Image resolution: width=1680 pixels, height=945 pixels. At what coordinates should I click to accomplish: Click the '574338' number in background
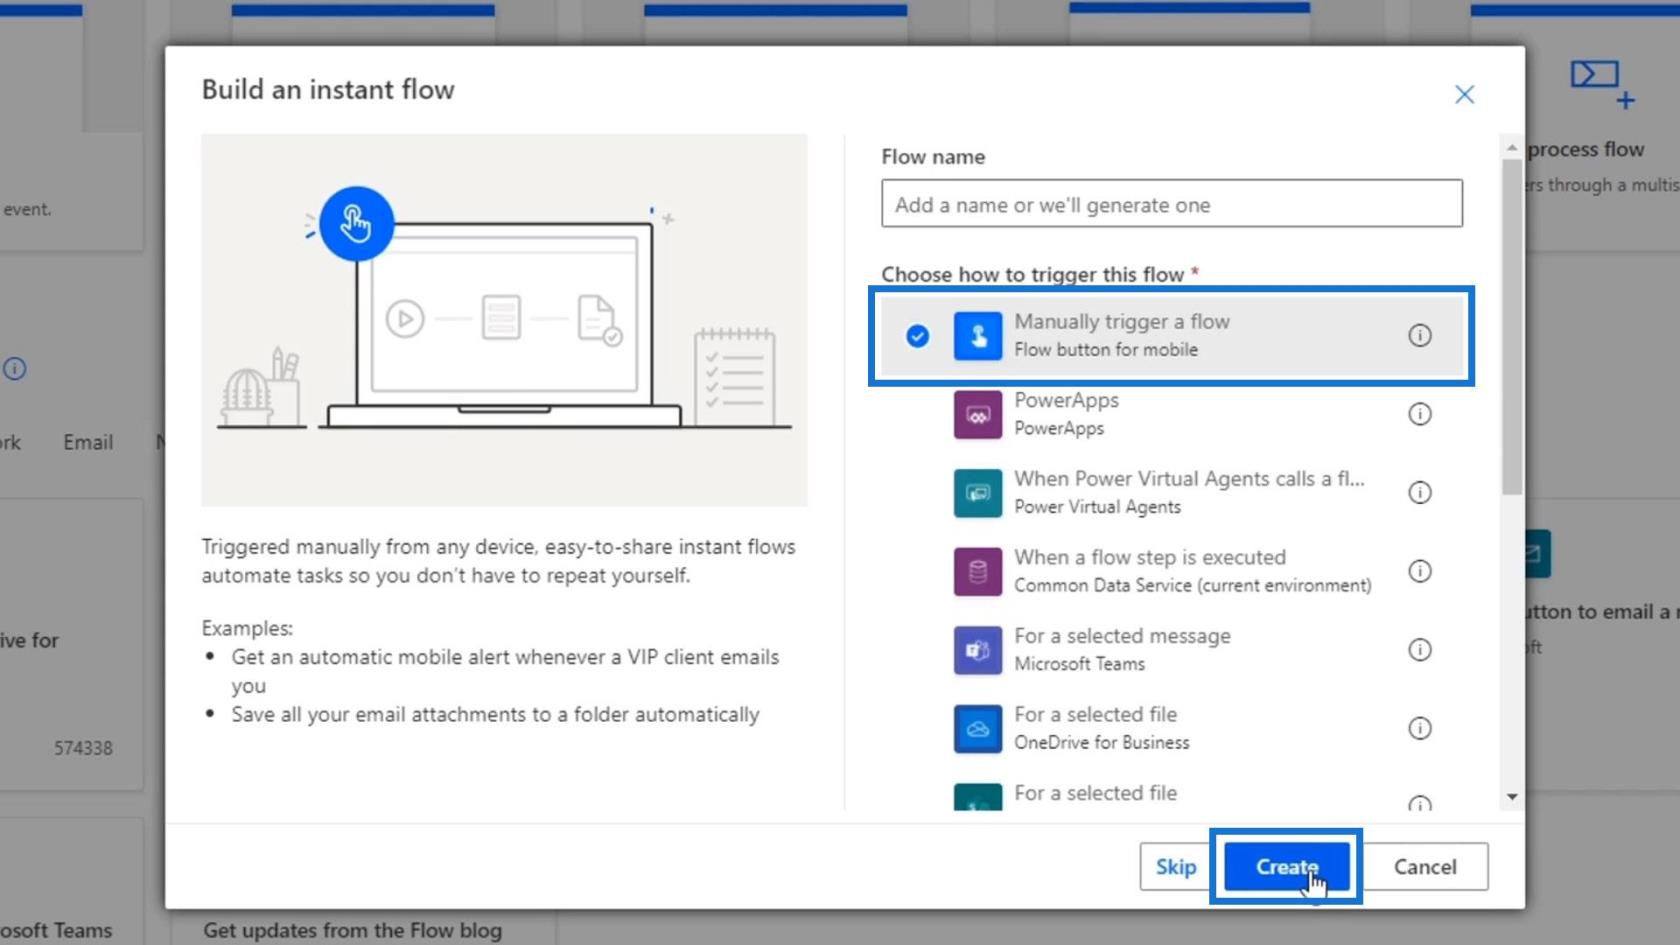coord(83,748)
